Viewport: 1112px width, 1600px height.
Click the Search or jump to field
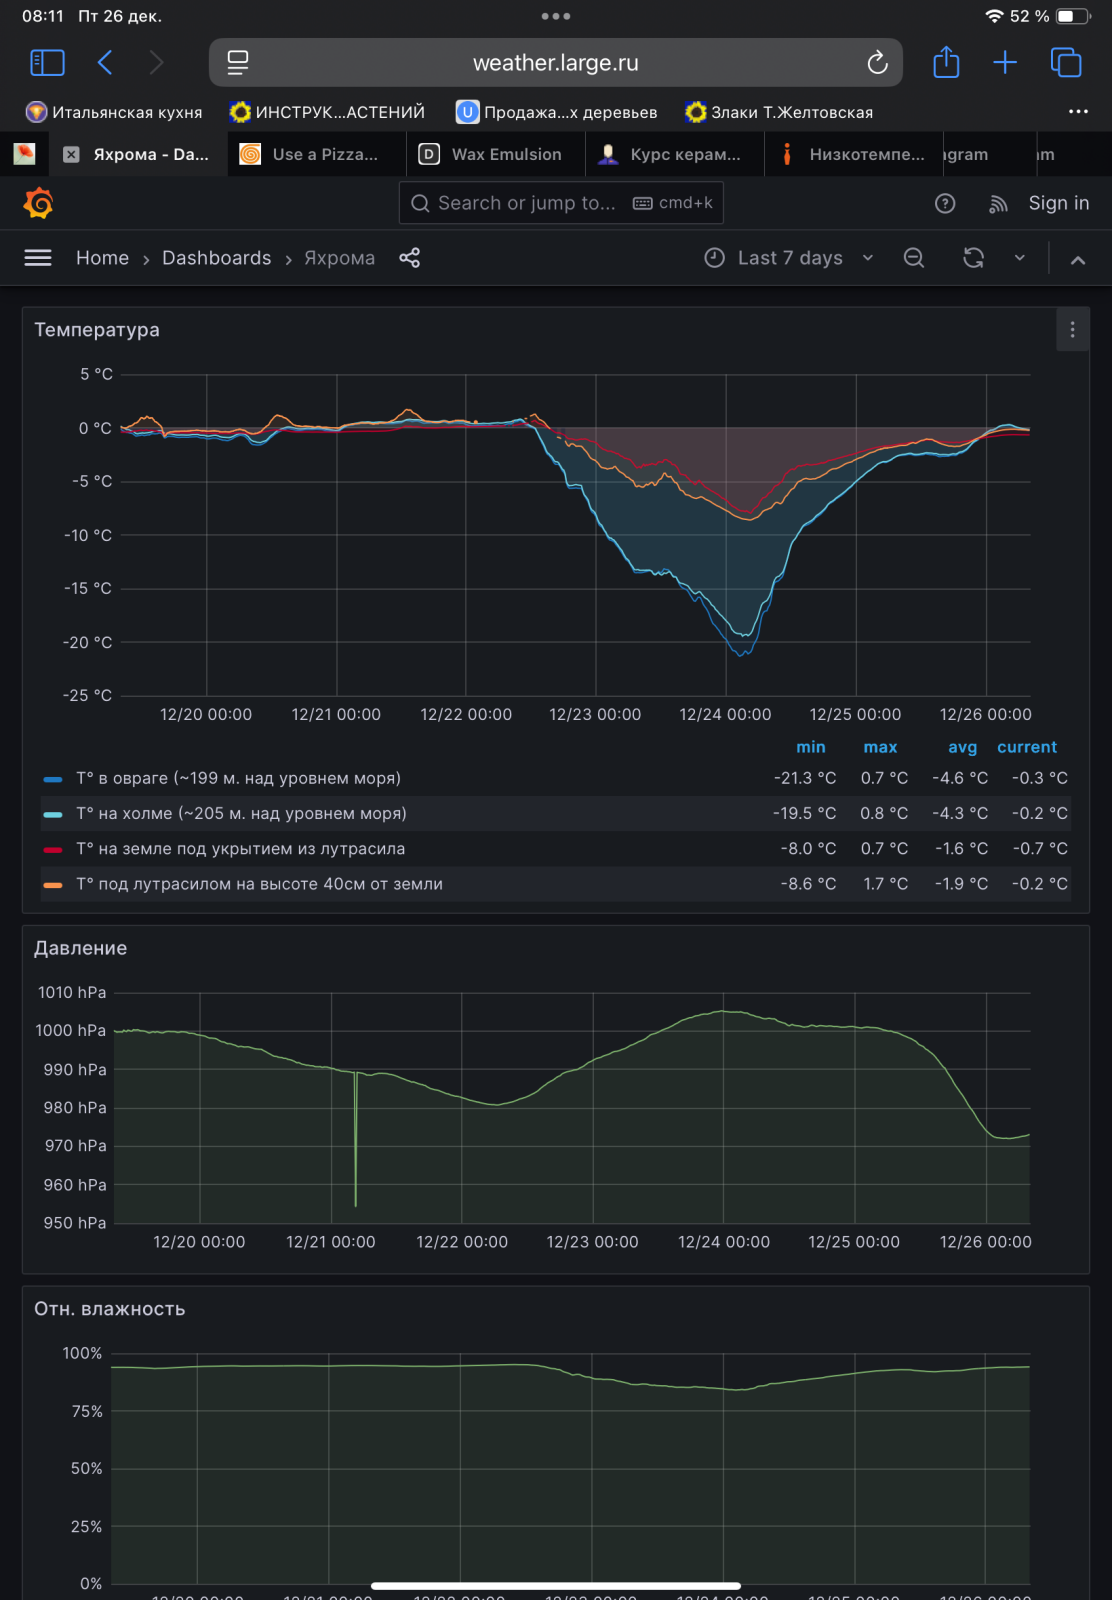coord(526,203)
